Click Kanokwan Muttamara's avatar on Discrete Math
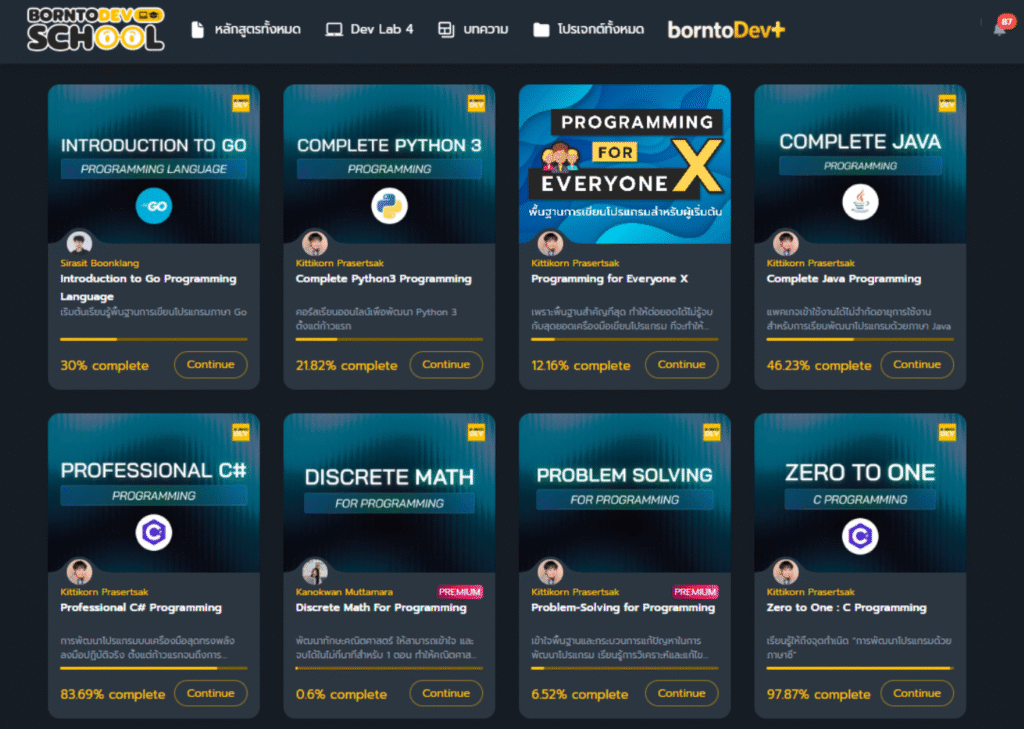 click(315, 572)
